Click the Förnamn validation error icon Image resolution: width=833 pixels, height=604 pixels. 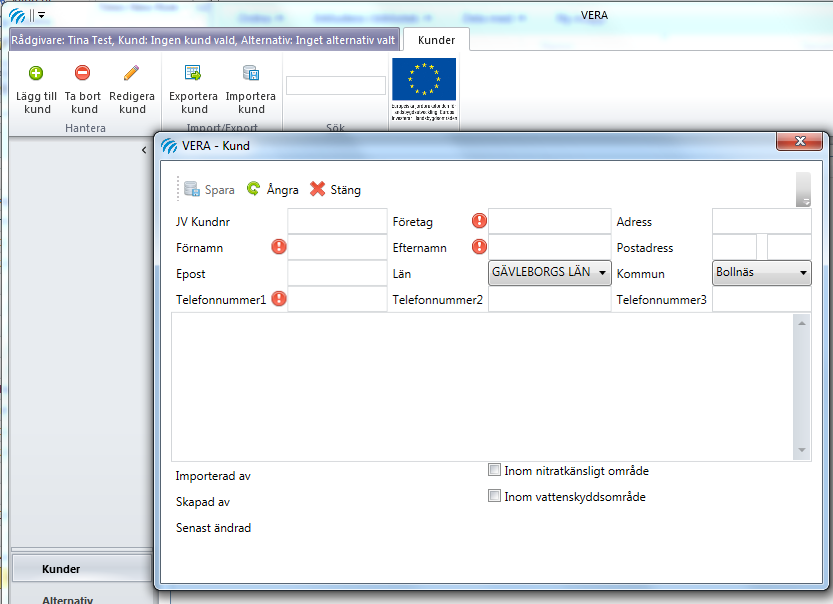tap(279, 246)
